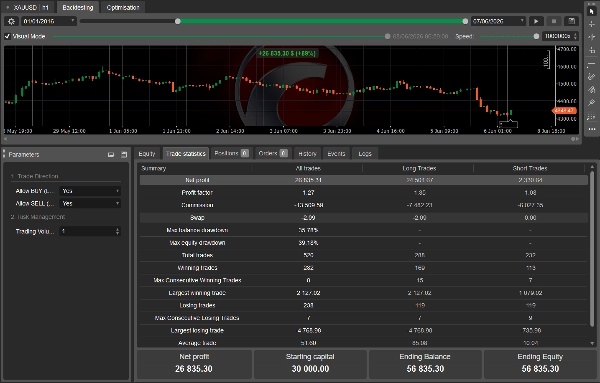Open the Allow BUY dropdown
Screen dimensions: 600x383
click(90, 191)
